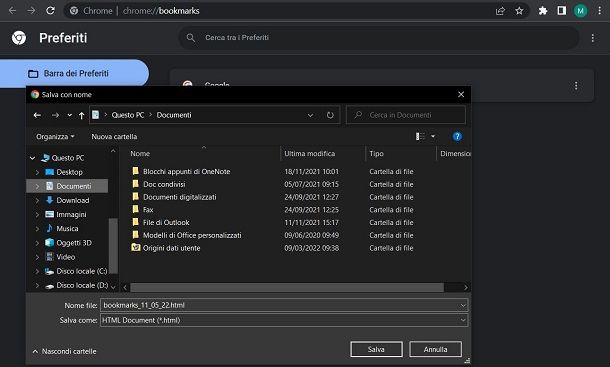610x367 pixels.
Task: Go forward in the save dialog
Action: point(55,115)
